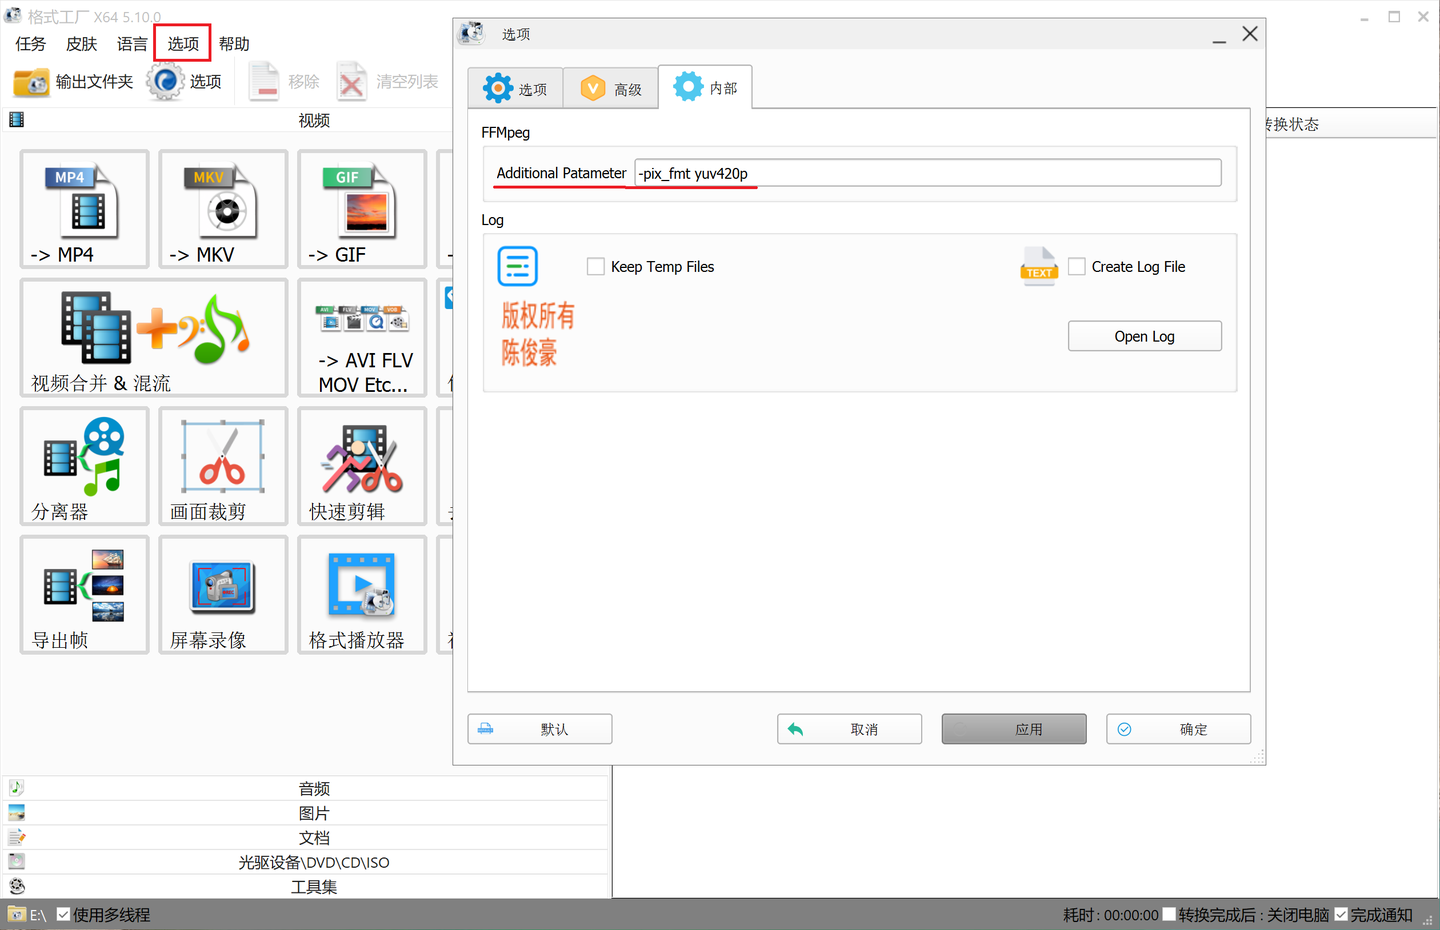Screen dimensions: 1440x930
Task: Expand the 工具集 section
Action: [x=314, y=886]
